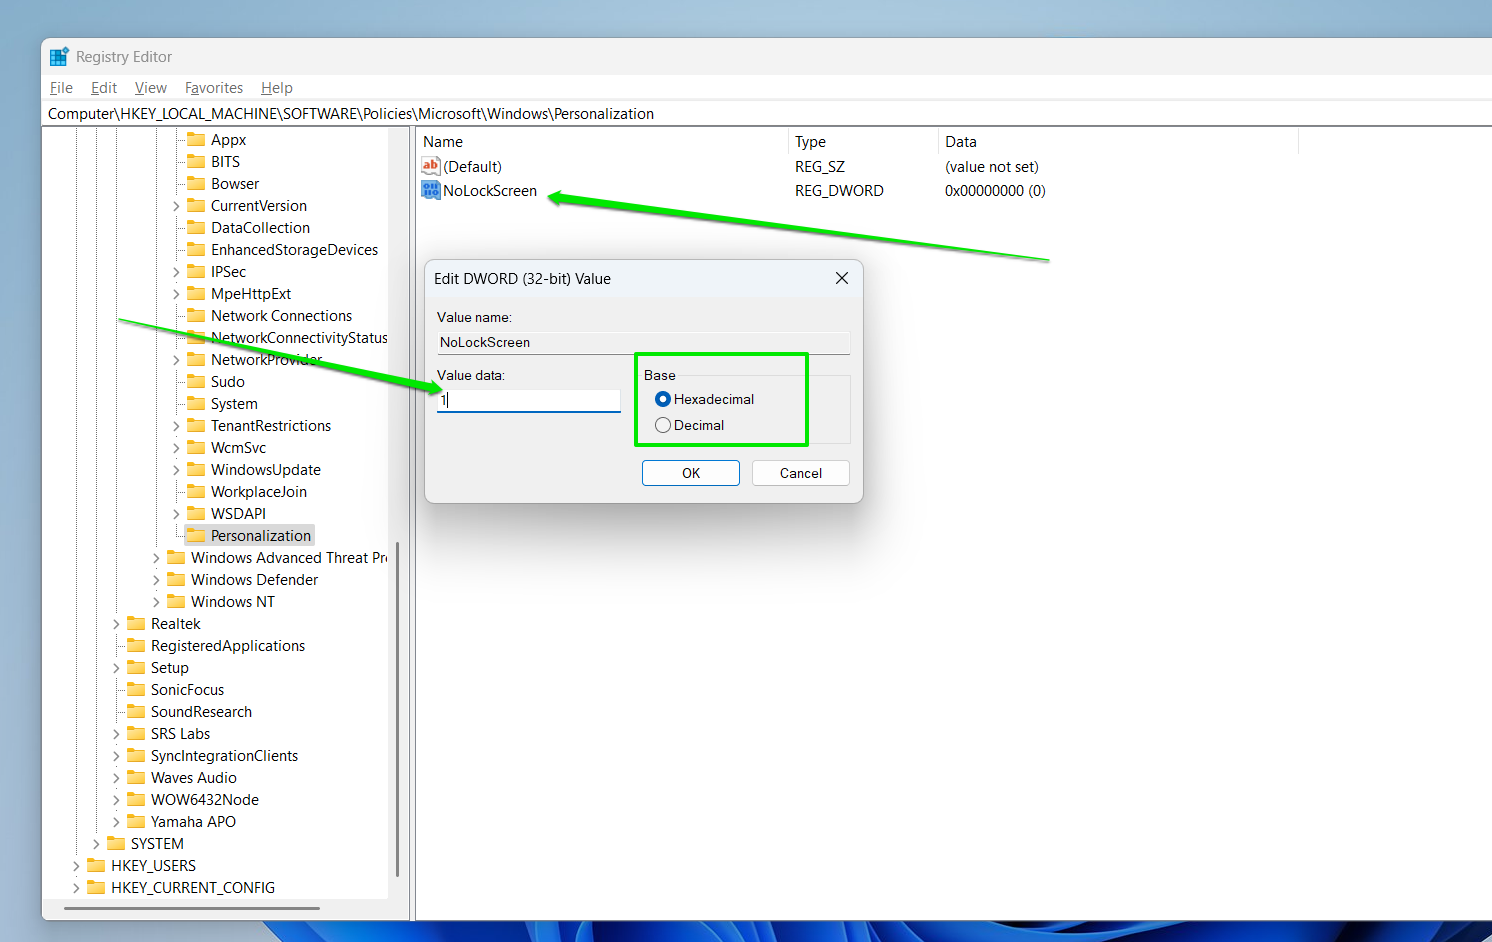Open the Help menu
The width and height of the screenshot is (1492, 942).
277,88
